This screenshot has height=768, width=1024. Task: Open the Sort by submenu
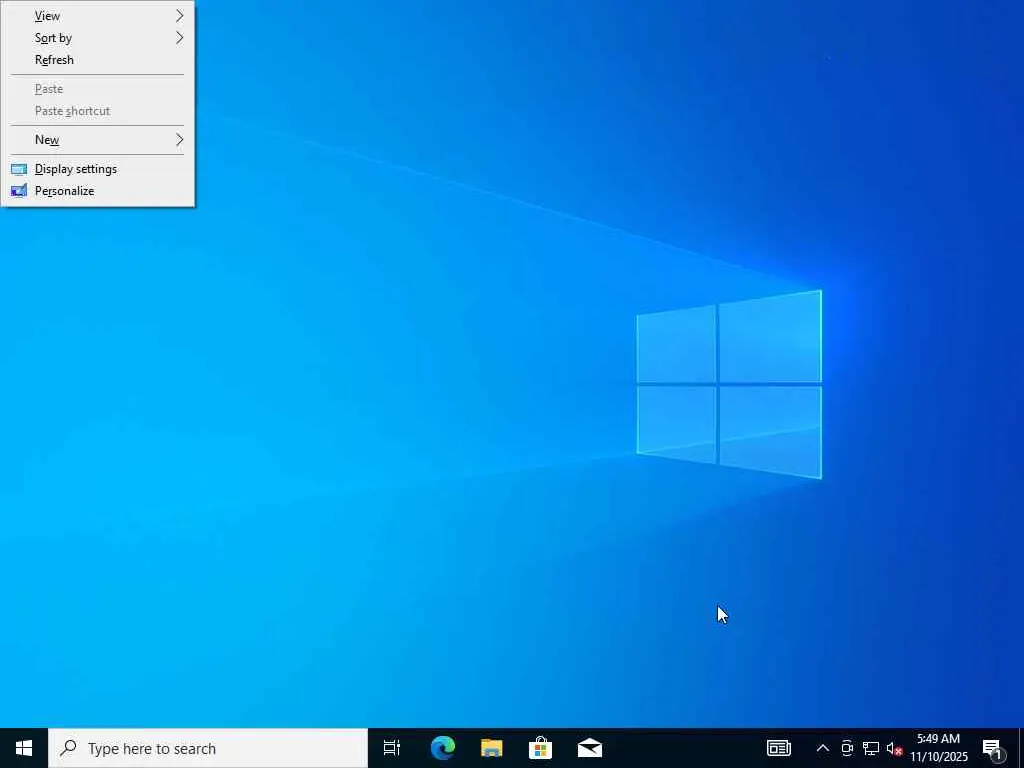(98, 38)
